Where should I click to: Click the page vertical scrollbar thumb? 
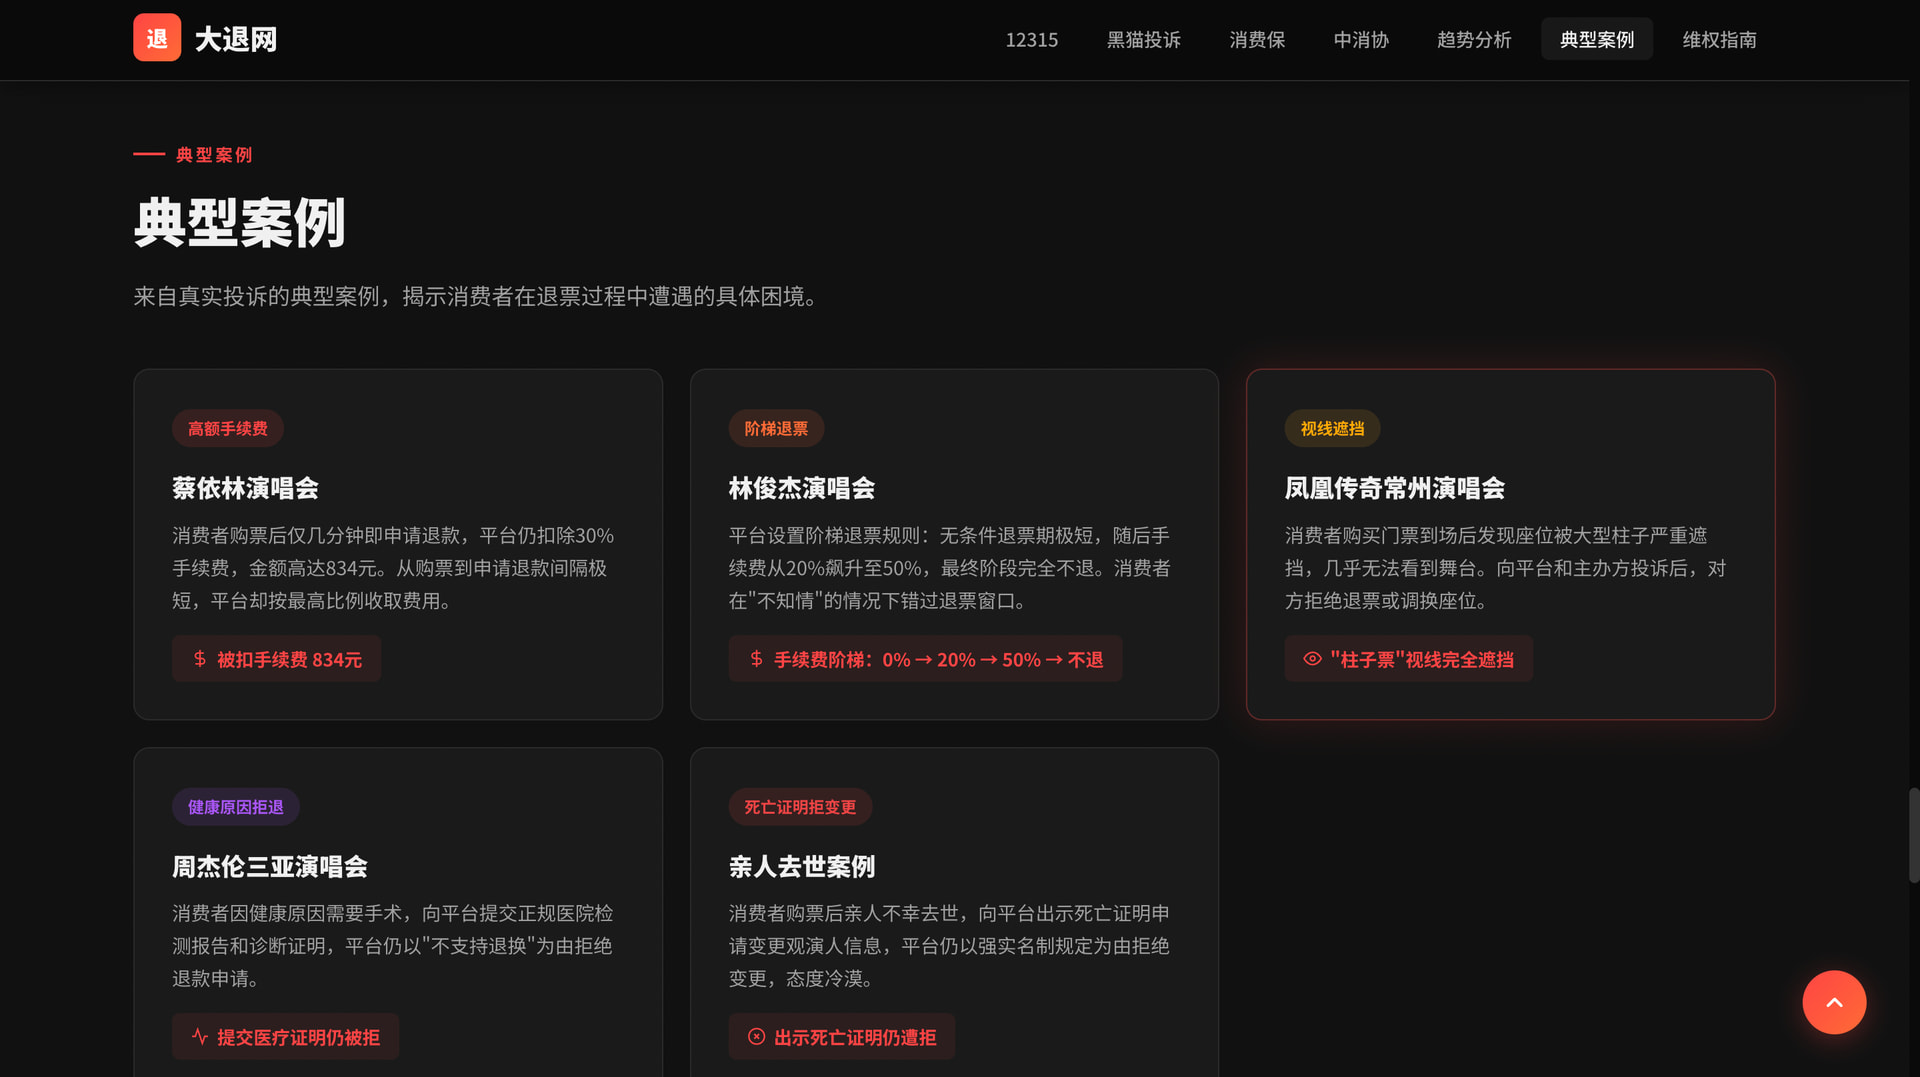click(1913, 835)
